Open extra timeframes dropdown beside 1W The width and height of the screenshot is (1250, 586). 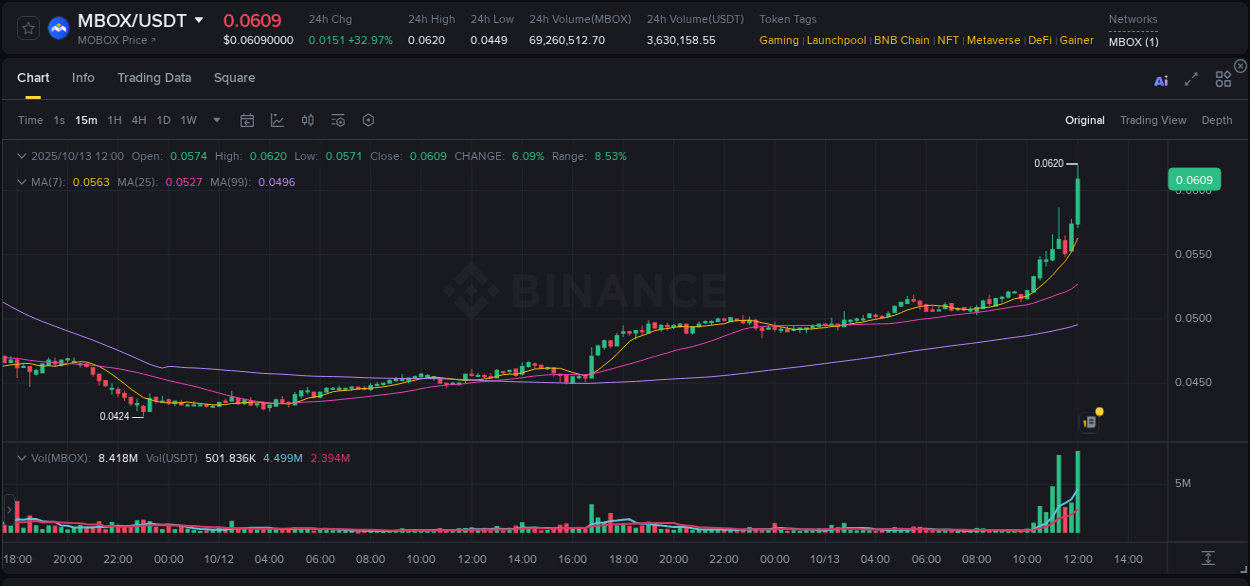click(215, 120)
